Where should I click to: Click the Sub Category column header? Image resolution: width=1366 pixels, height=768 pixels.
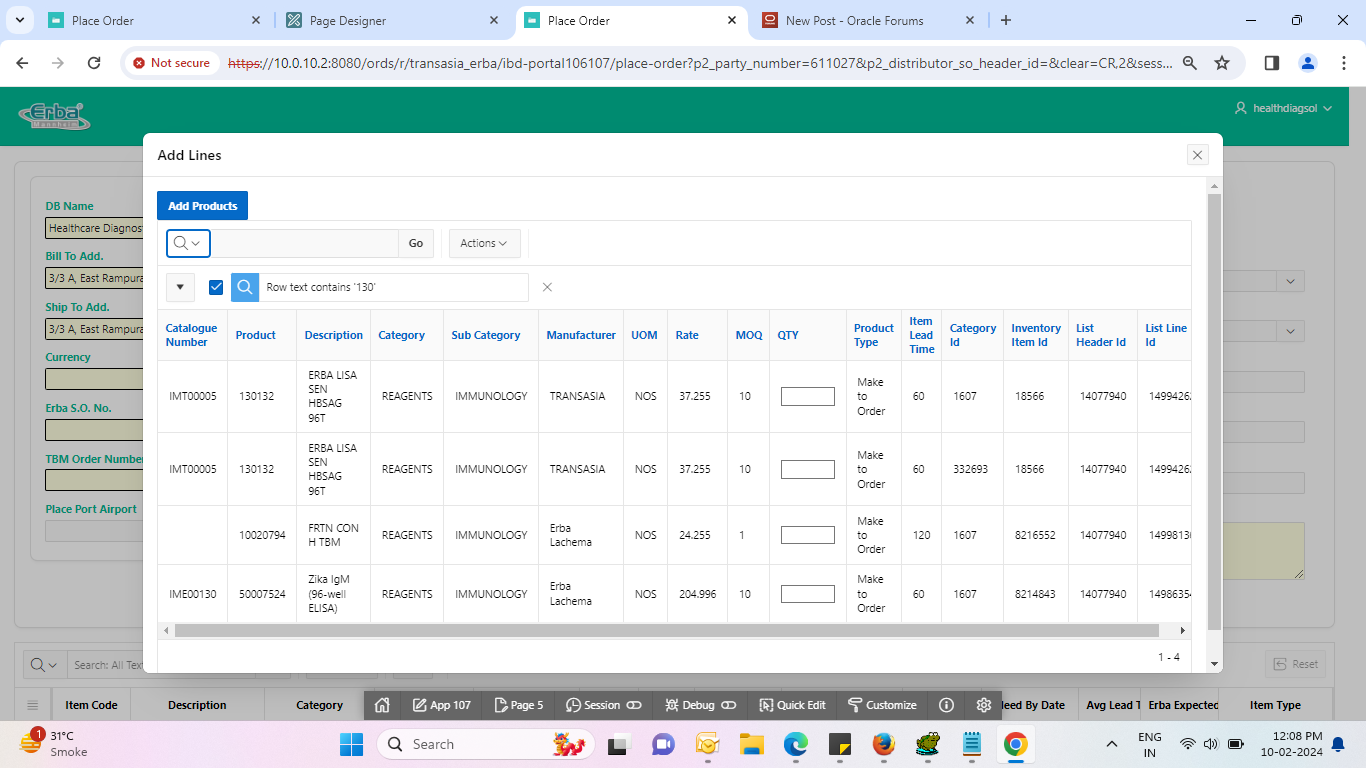(x=486, y=335)
